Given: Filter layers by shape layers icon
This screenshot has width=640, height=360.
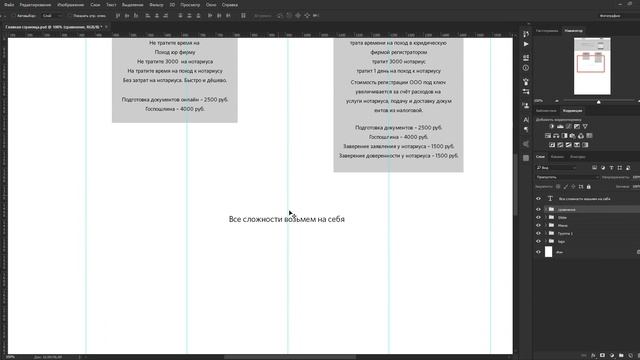Looking at the screenshot, I should pyautogui.click(x=620, y=168).
